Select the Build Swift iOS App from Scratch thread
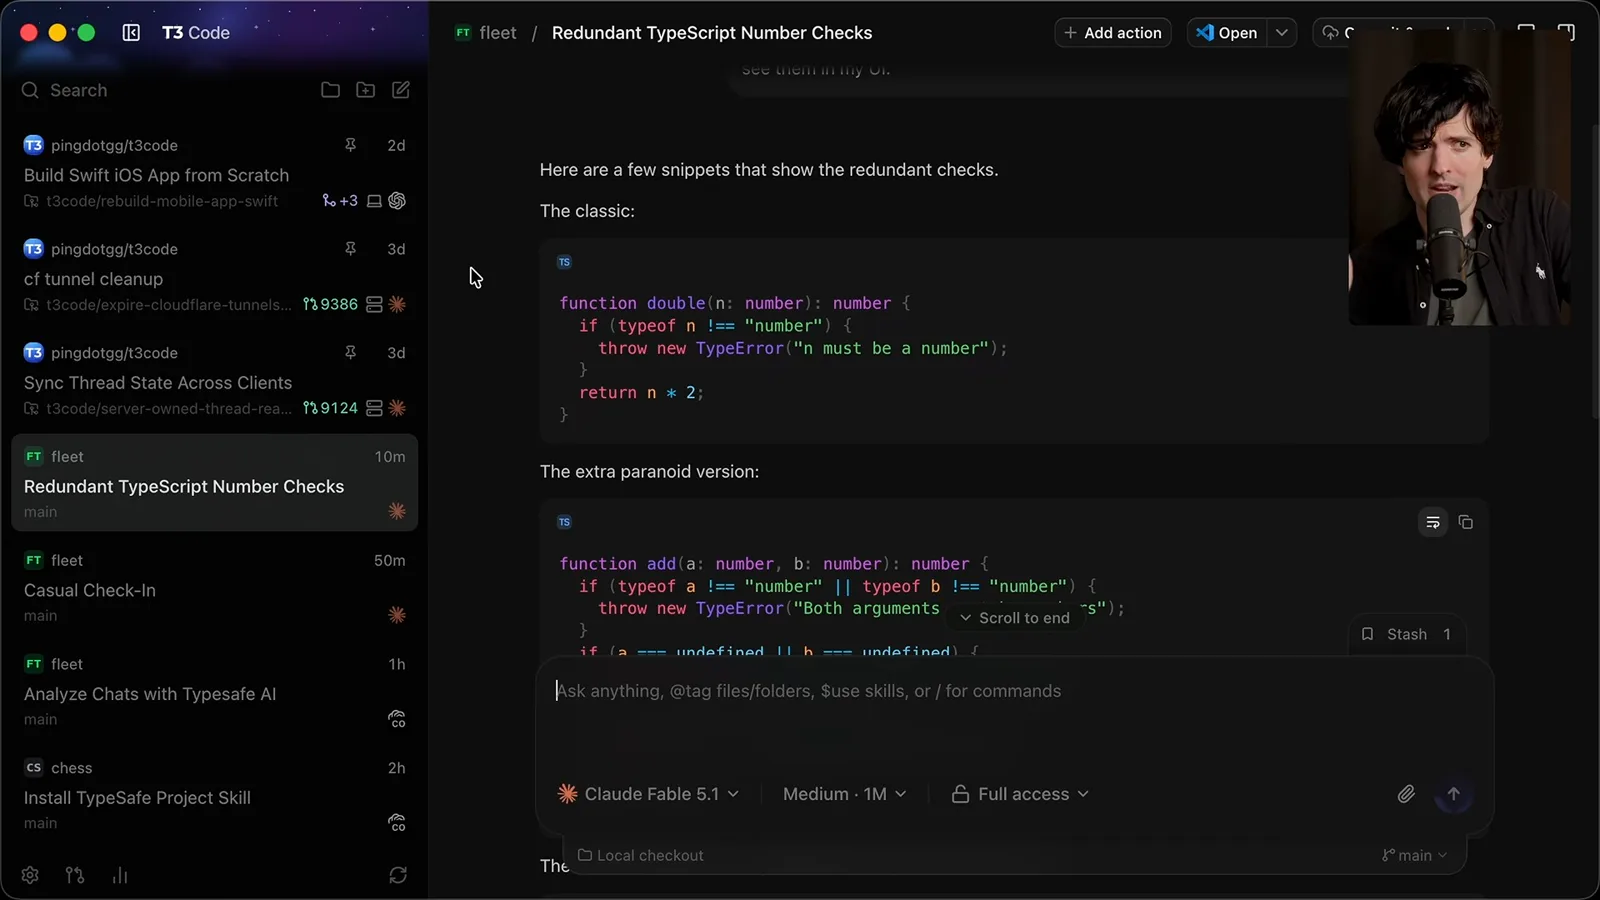The height and width of the screenshot is (900, 1600). point(214,173)
